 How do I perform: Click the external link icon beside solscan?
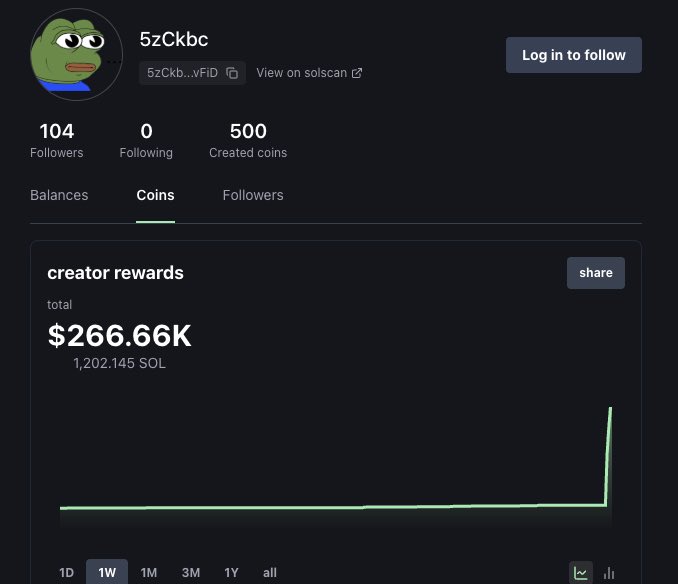pyautogui.click(x=357, y=73)
